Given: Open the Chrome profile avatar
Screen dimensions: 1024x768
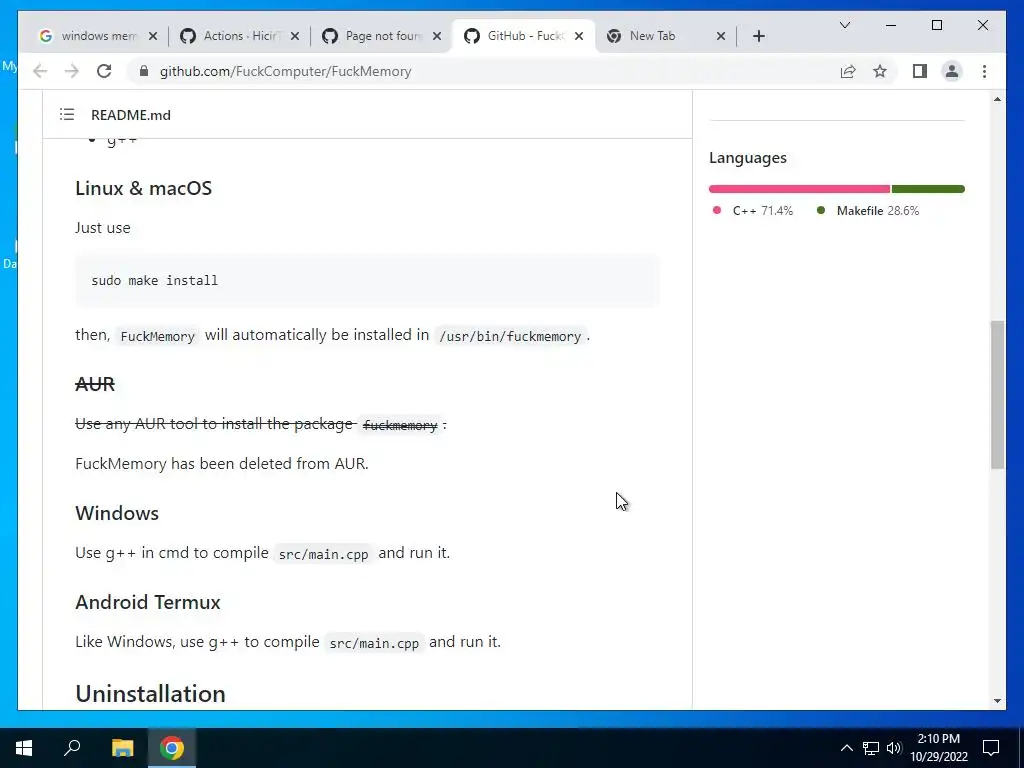Looking at the screenshot, I should pos(952,71).
